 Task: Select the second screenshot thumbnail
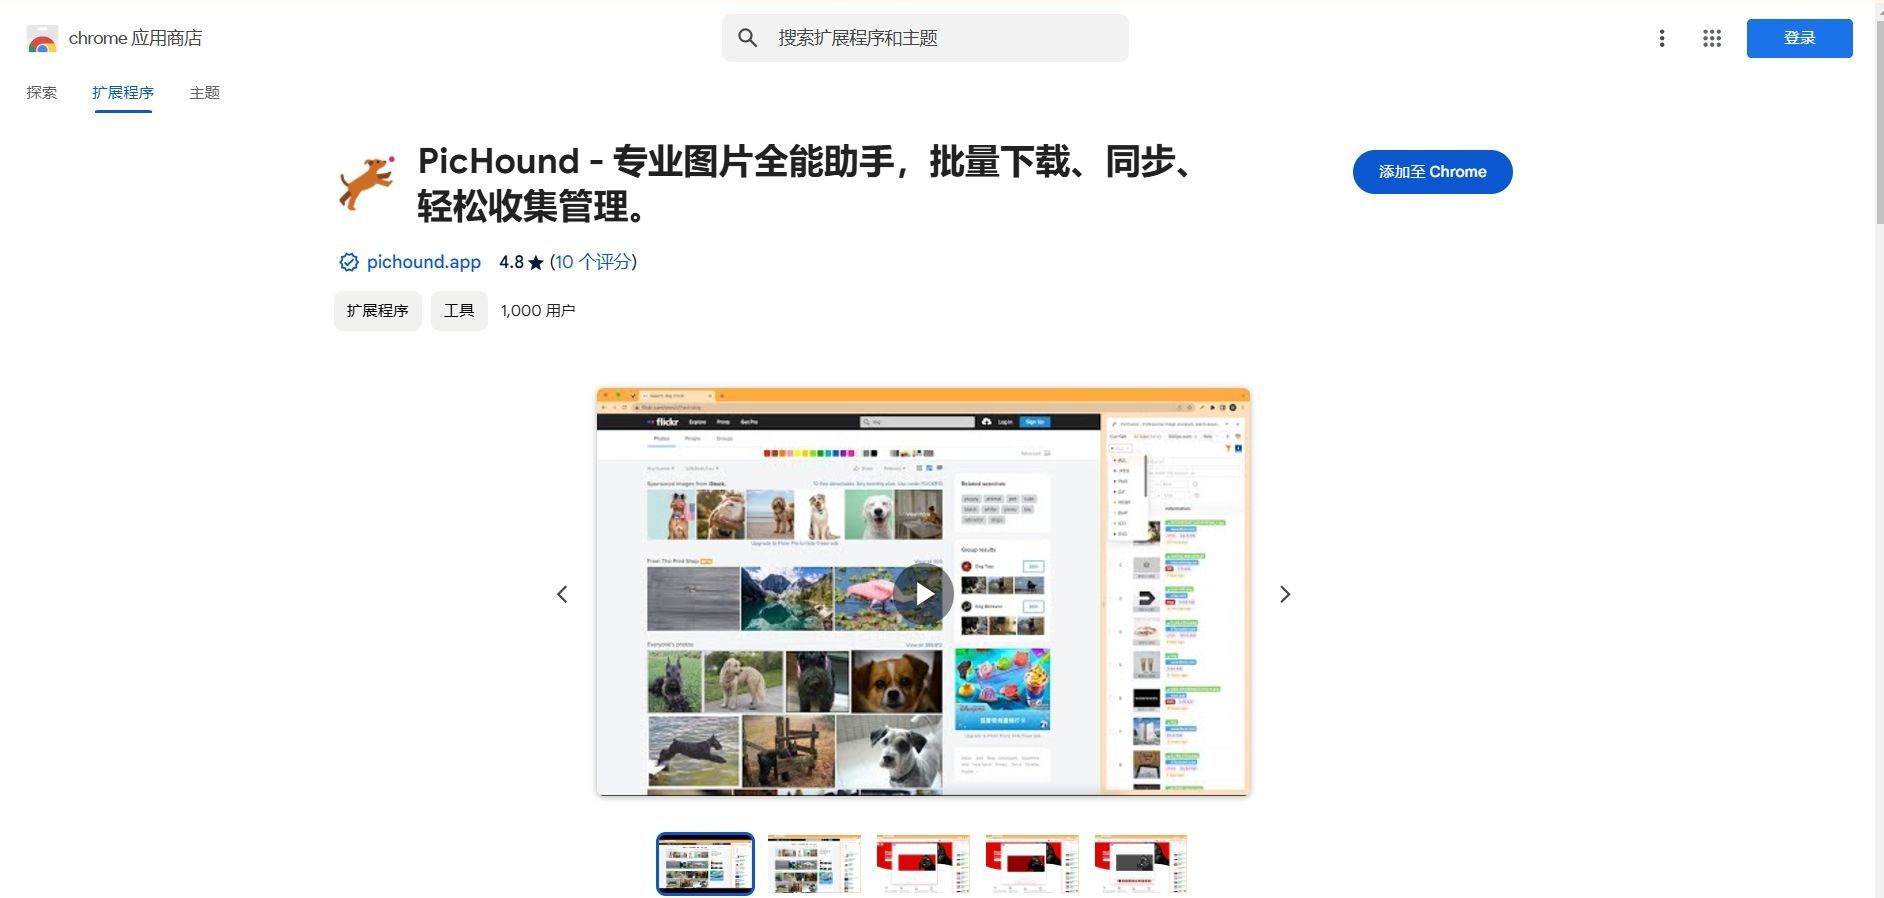pyautogui.click(x=815, y=864)
